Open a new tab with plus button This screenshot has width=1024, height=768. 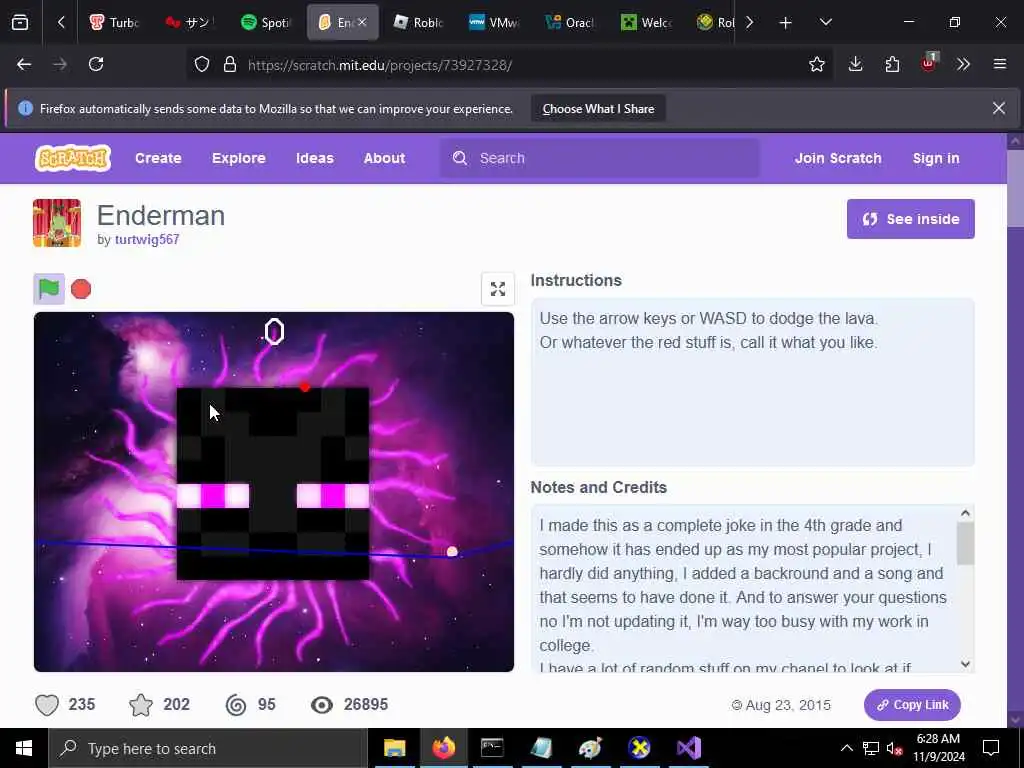786,23
